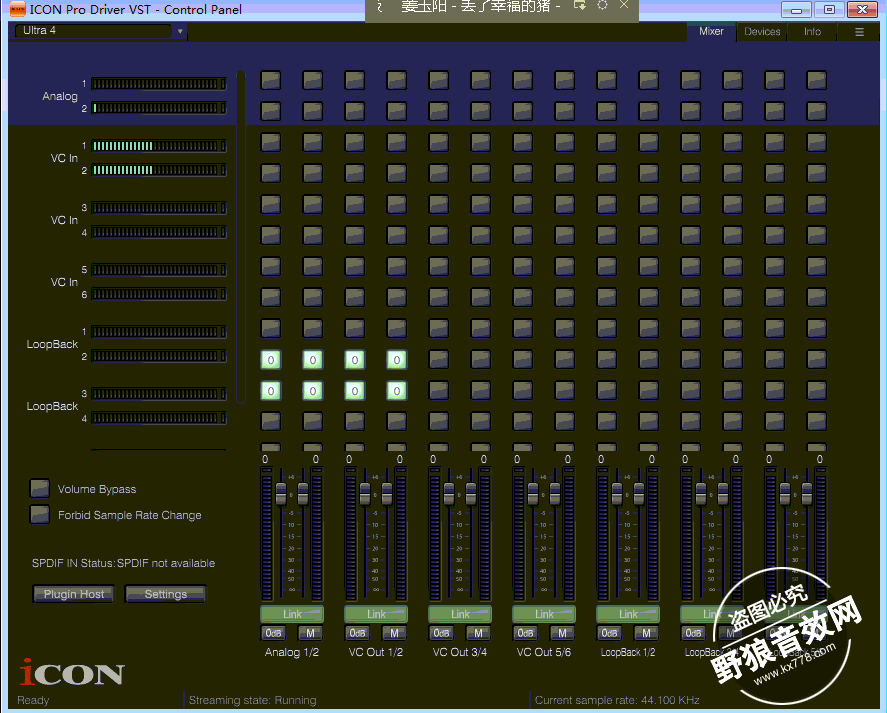The height and width of the screenshot is (713, 887).
Task: Click the input list vertical scrollbar
Action: 241,237
